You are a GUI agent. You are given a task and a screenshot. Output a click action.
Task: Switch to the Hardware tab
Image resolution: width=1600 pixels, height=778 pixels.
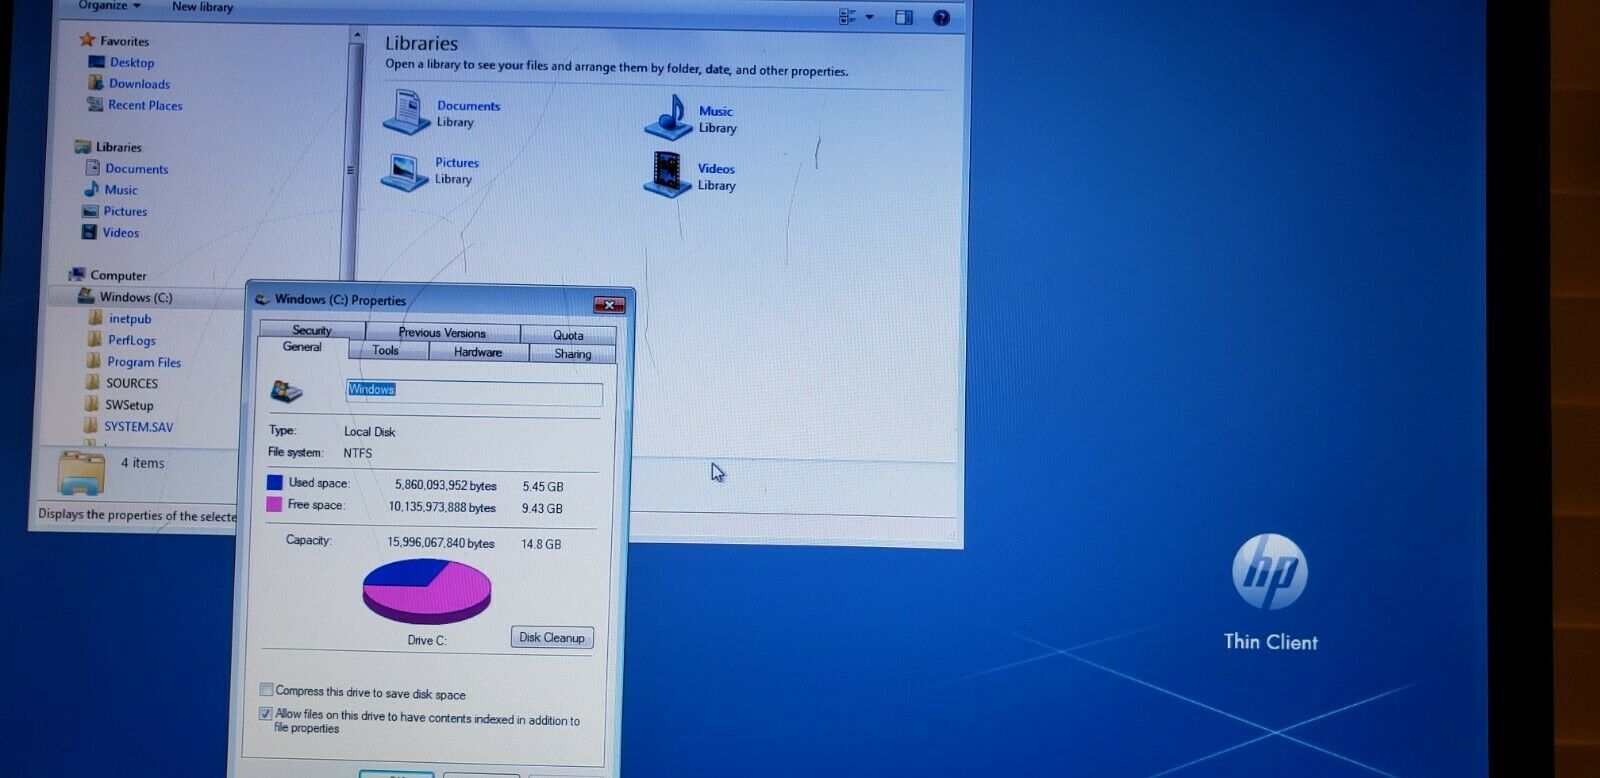coord(478,352)
